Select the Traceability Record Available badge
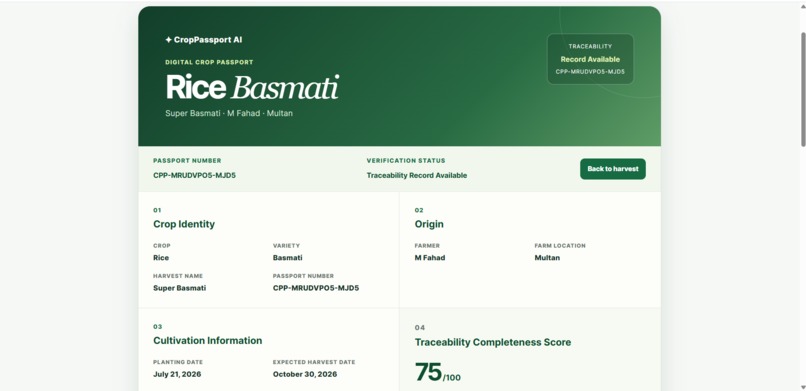Screen dimensions: 806x391 tap(590, 59)
